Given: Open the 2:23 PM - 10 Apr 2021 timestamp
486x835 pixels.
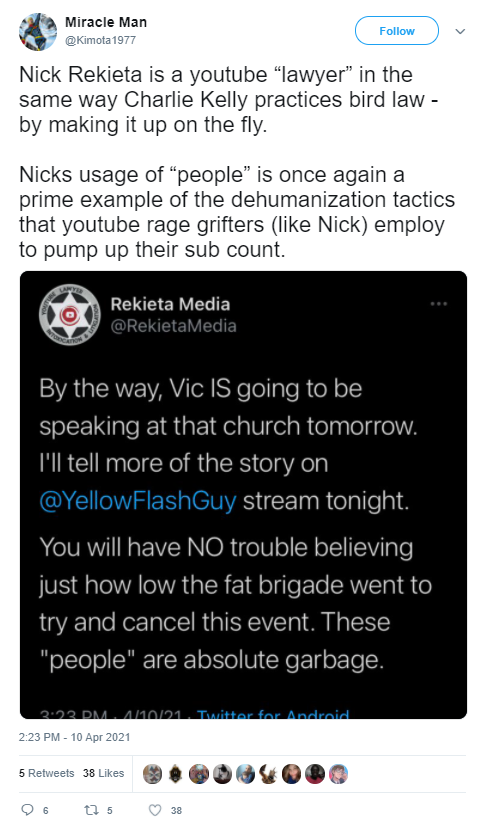Looking at the screenshot, I should coord(75,738).
